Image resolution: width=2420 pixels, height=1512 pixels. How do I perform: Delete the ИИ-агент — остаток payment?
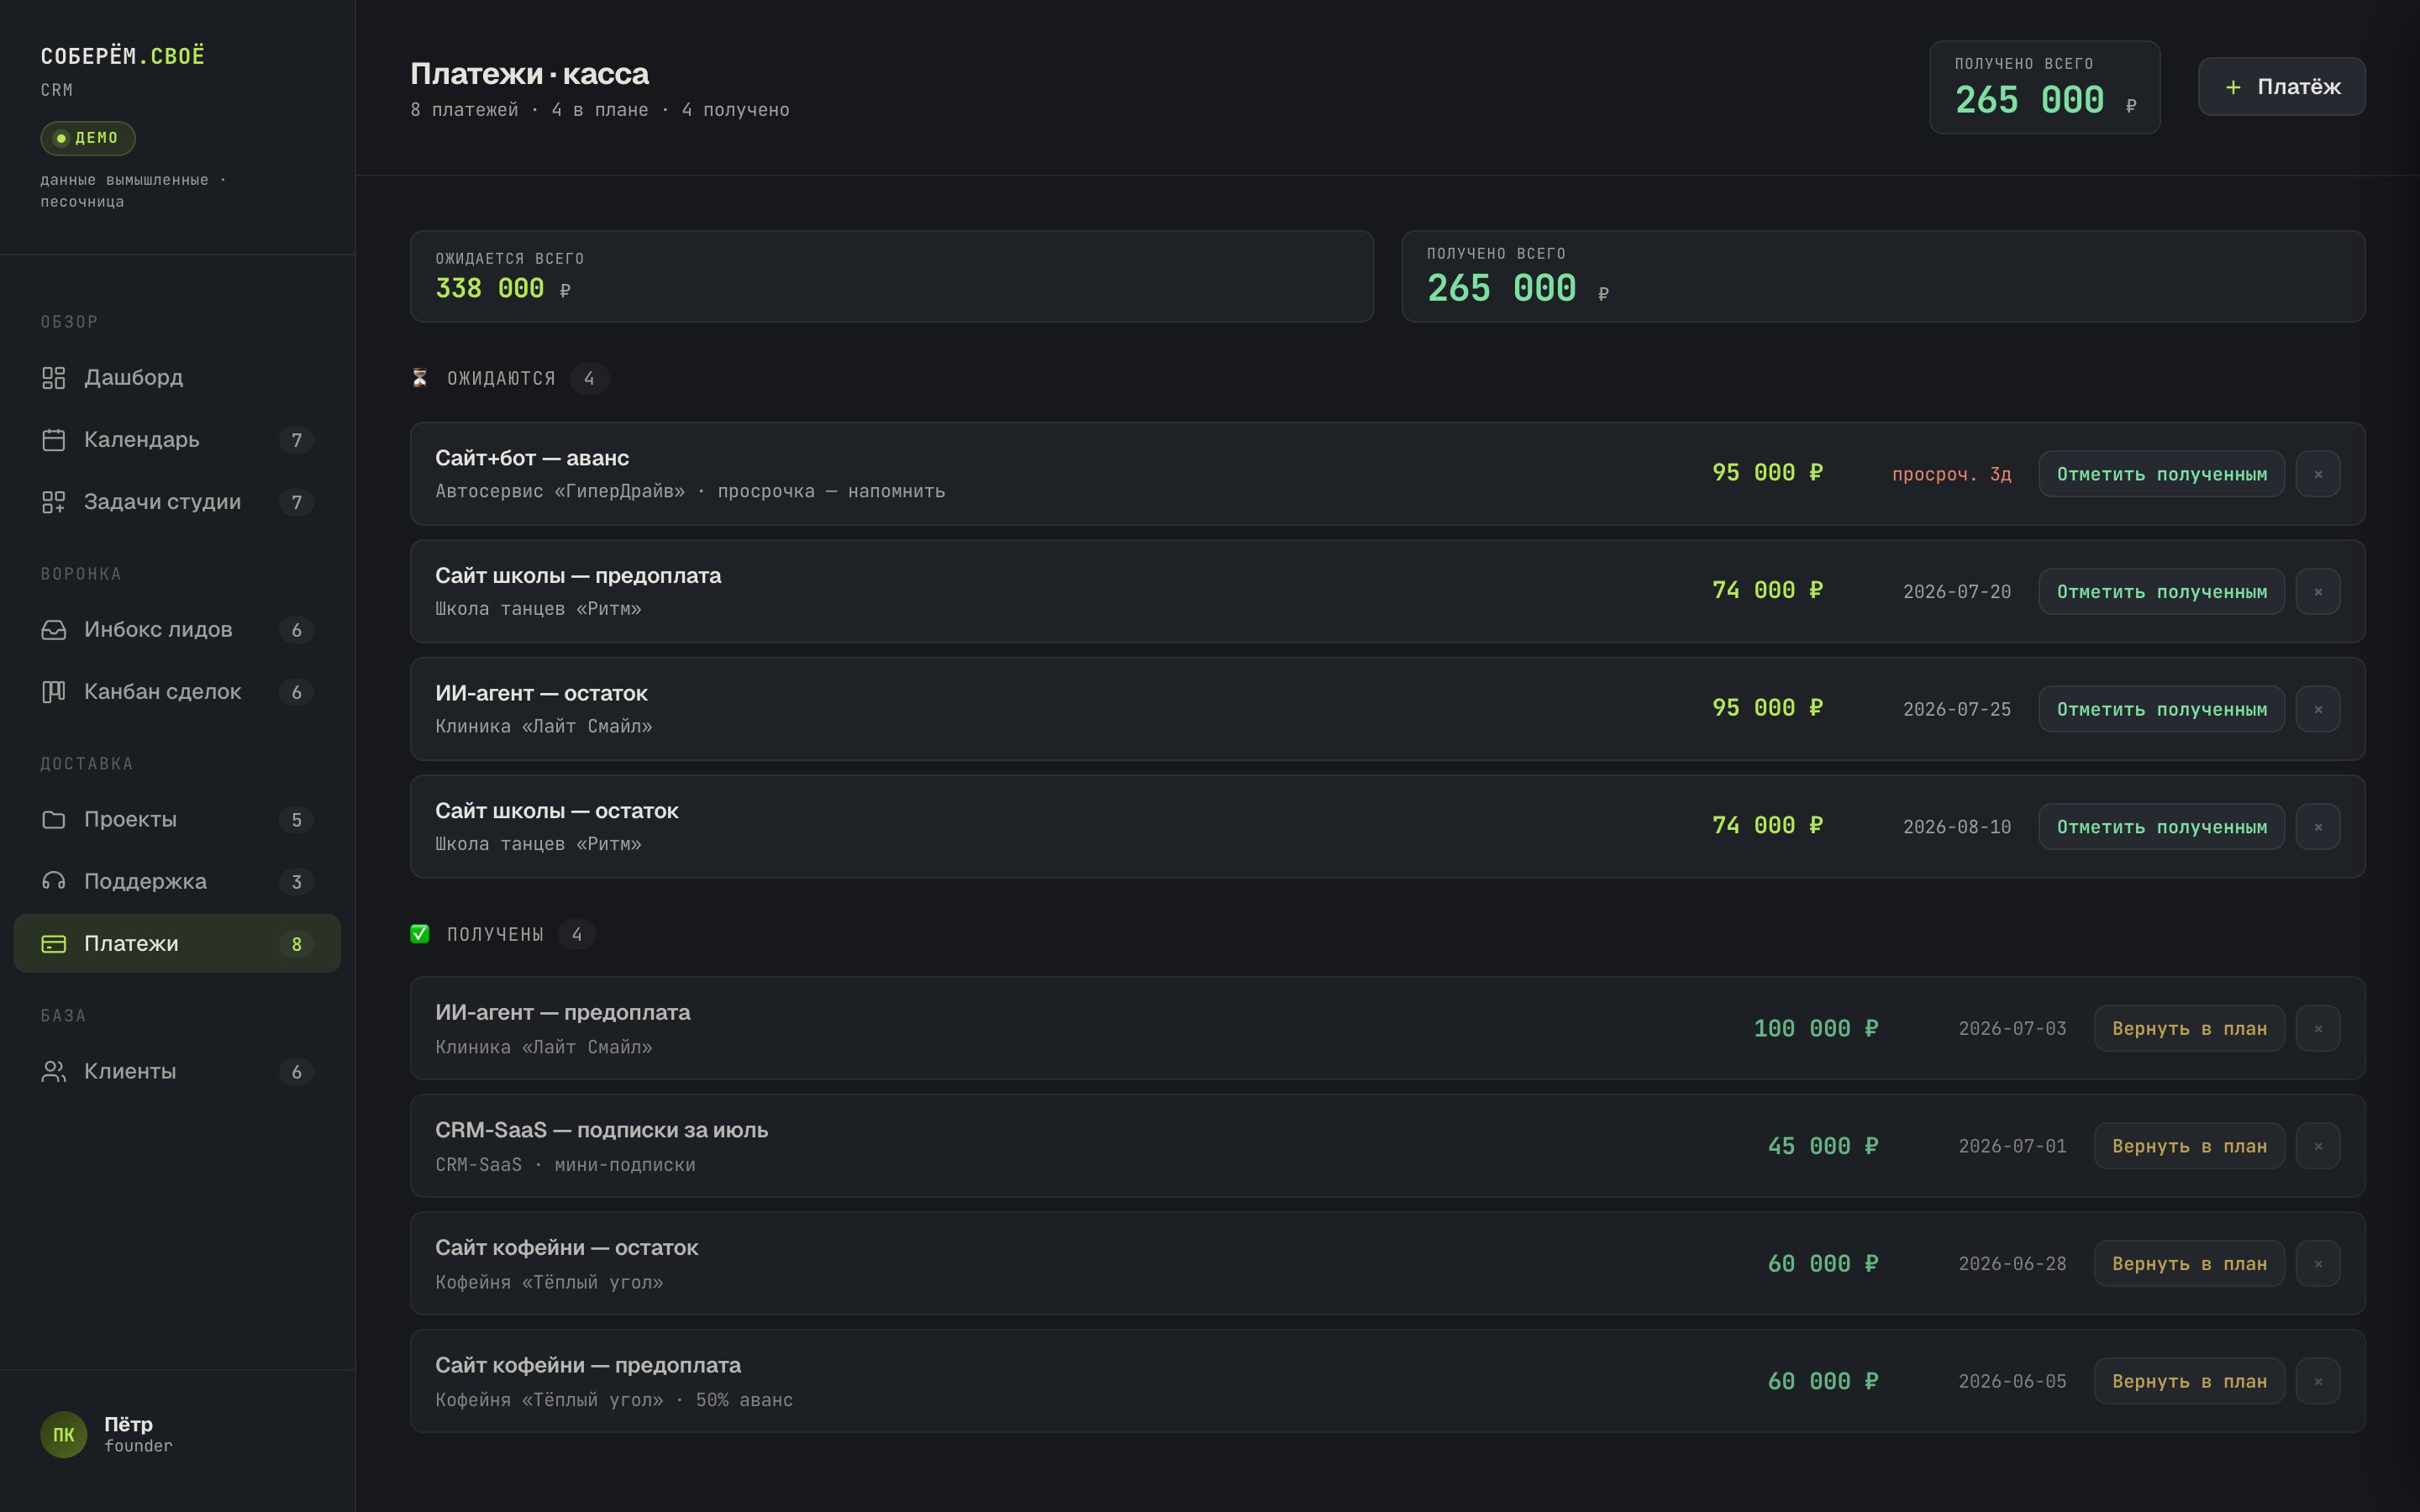click(2318, 709)
